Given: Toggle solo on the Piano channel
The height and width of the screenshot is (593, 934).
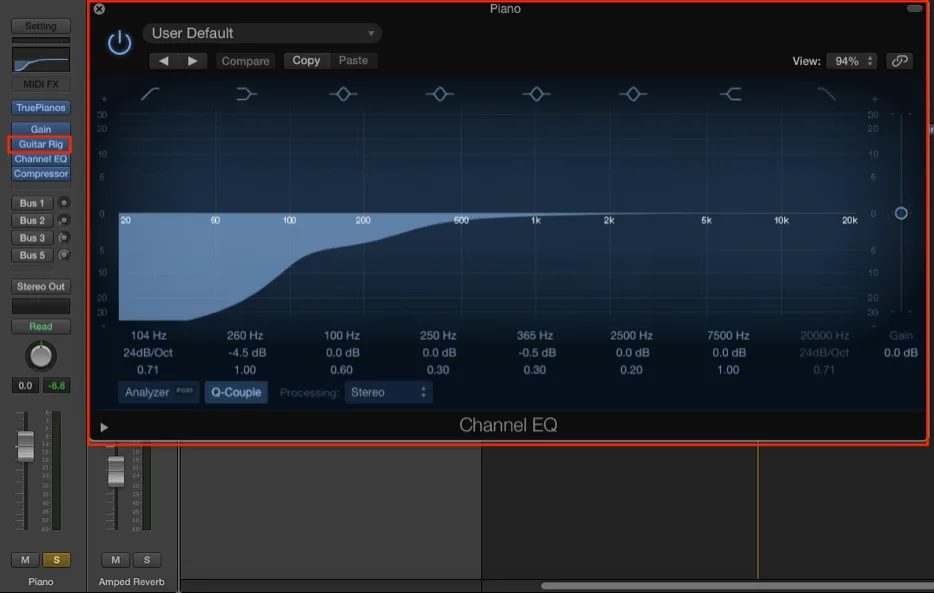Looking at the screenshot, I should pyautogui.click(x=57, y=560).
